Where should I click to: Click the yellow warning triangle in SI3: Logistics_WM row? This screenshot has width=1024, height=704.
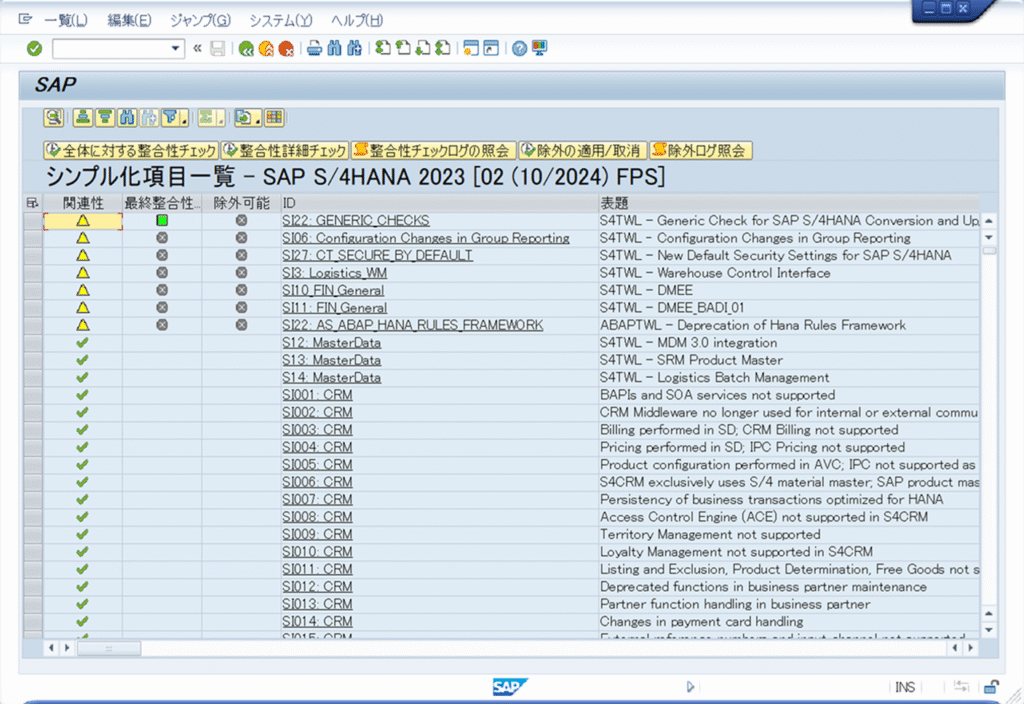point(82,273)
